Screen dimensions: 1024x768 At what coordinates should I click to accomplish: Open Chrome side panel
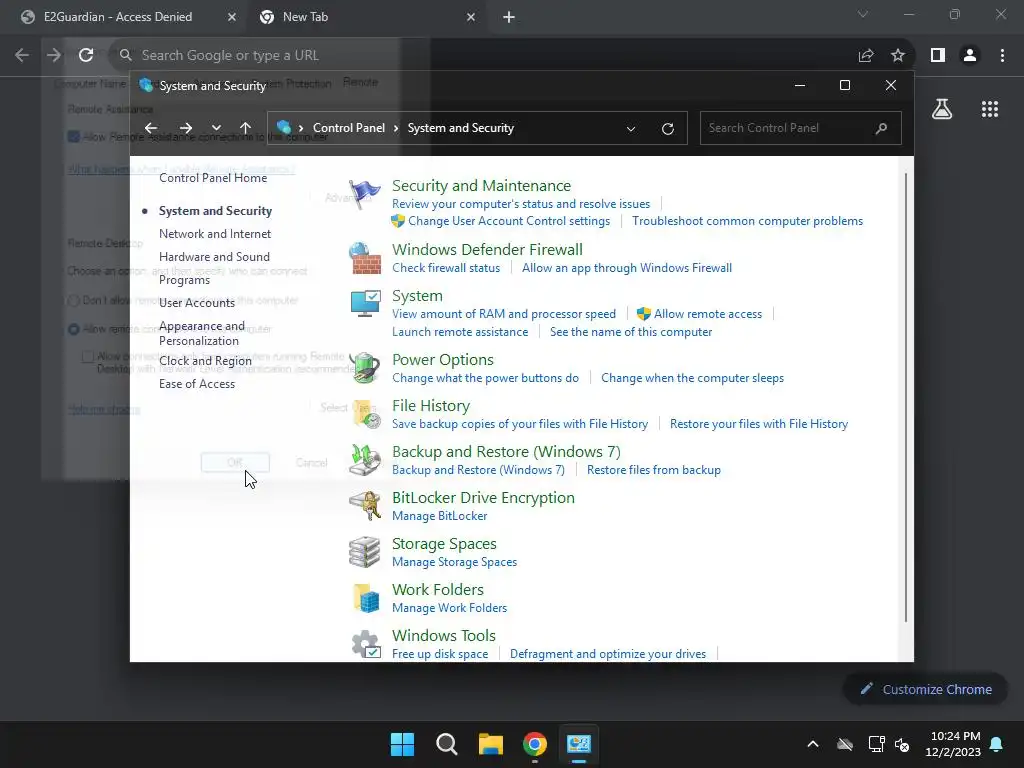[938, 56]
